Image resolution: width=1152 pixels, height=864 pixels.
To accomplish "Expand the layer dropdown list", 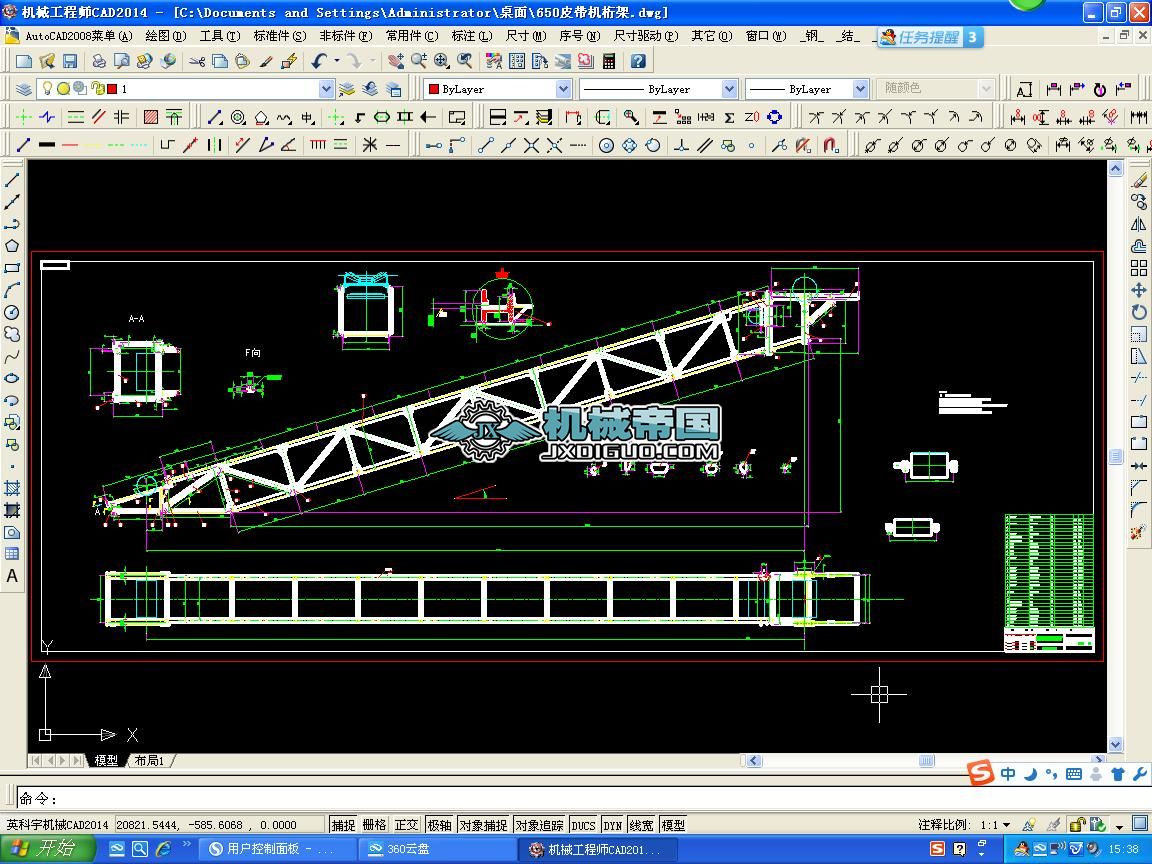I will [x=326, y=89].
